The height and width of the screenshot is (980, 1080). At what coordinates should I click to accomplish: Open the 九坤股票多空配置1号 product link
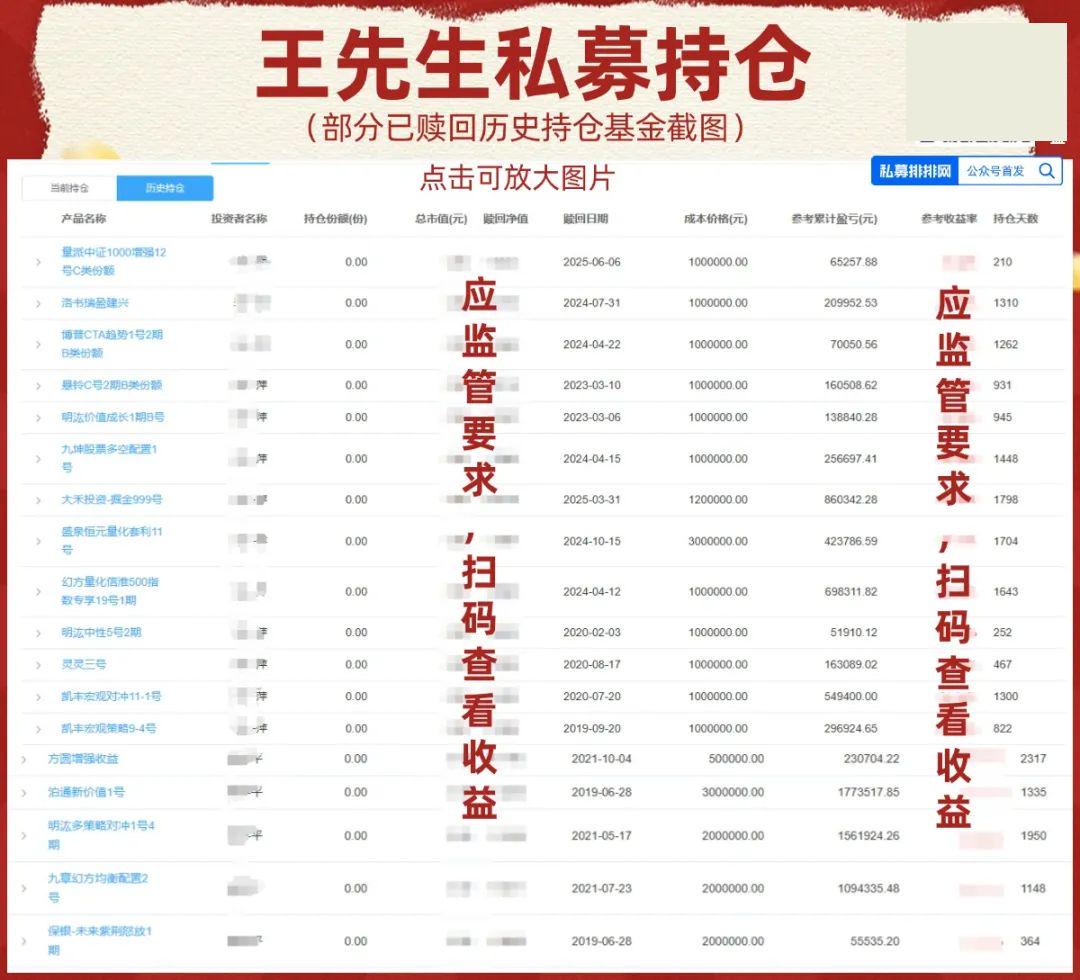point(110,458)
